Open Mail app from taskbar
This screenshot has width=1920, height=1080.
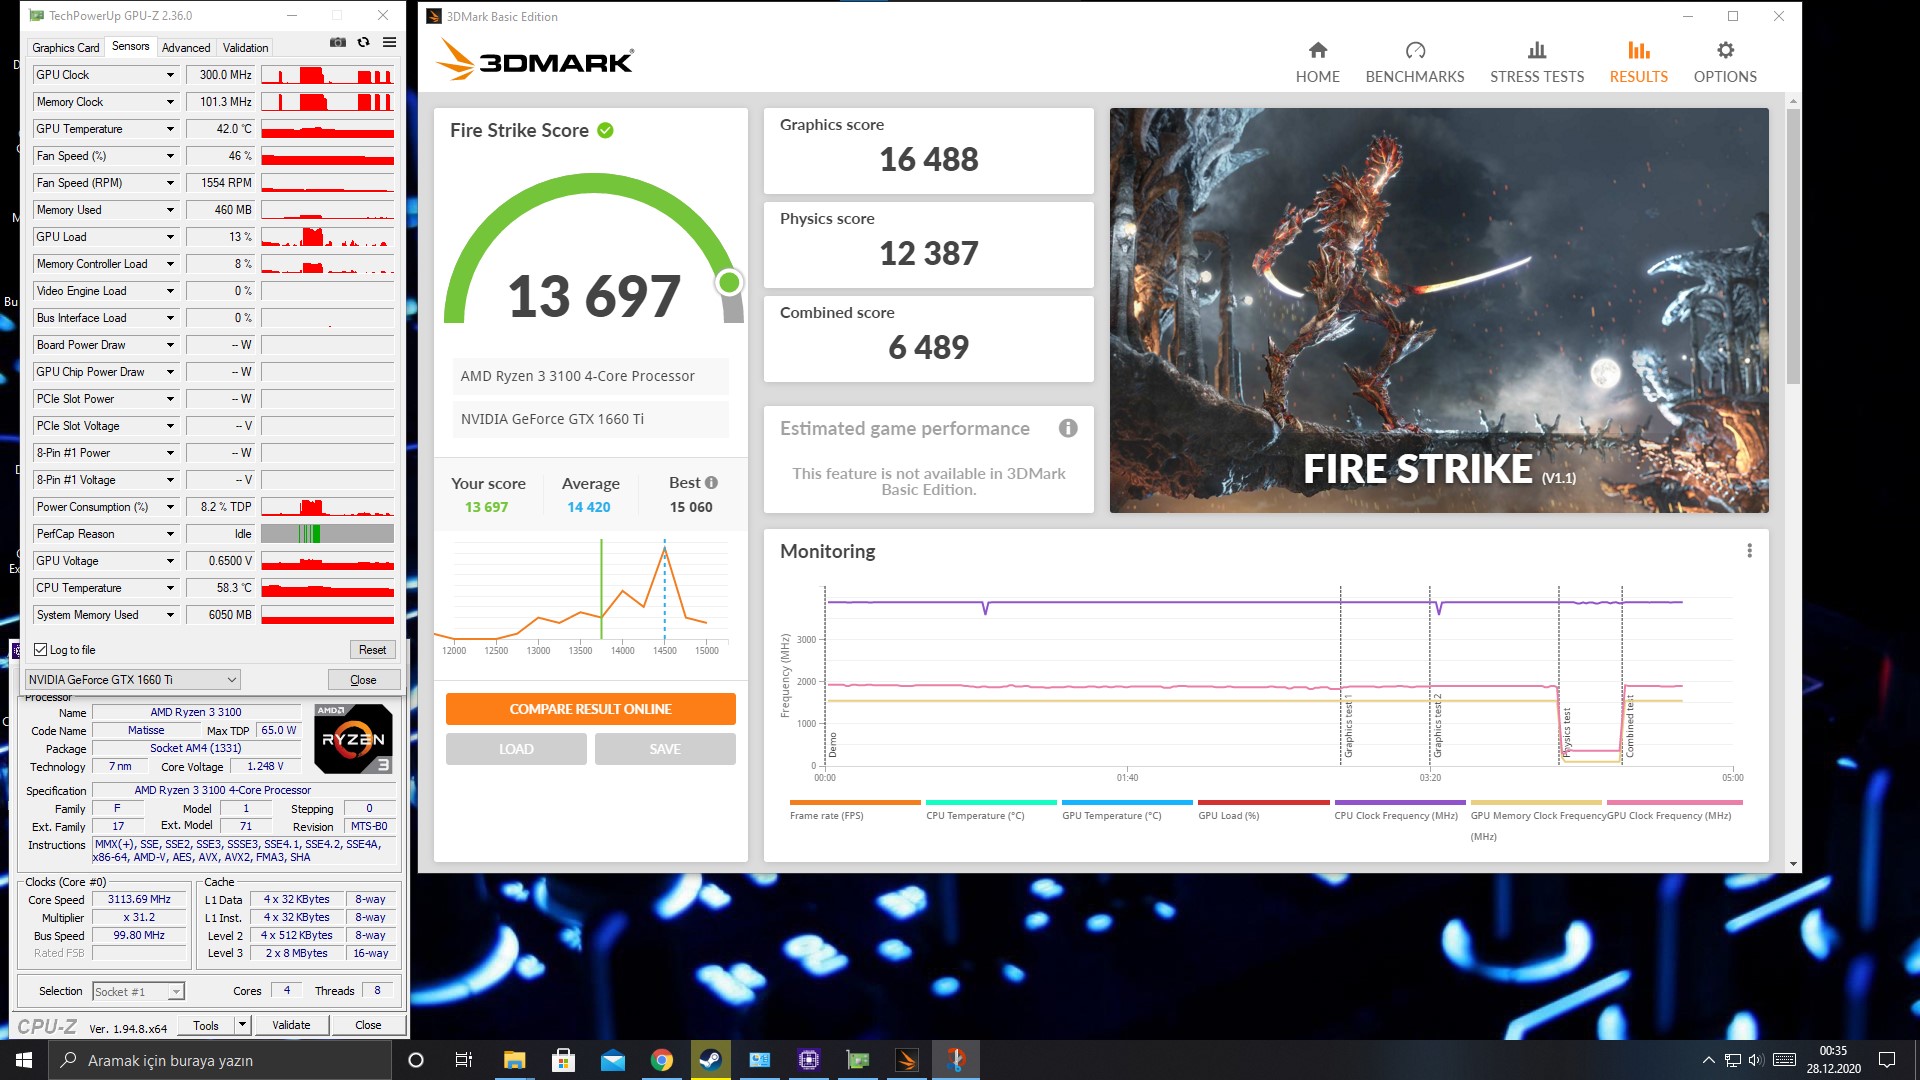[612, 1060]
